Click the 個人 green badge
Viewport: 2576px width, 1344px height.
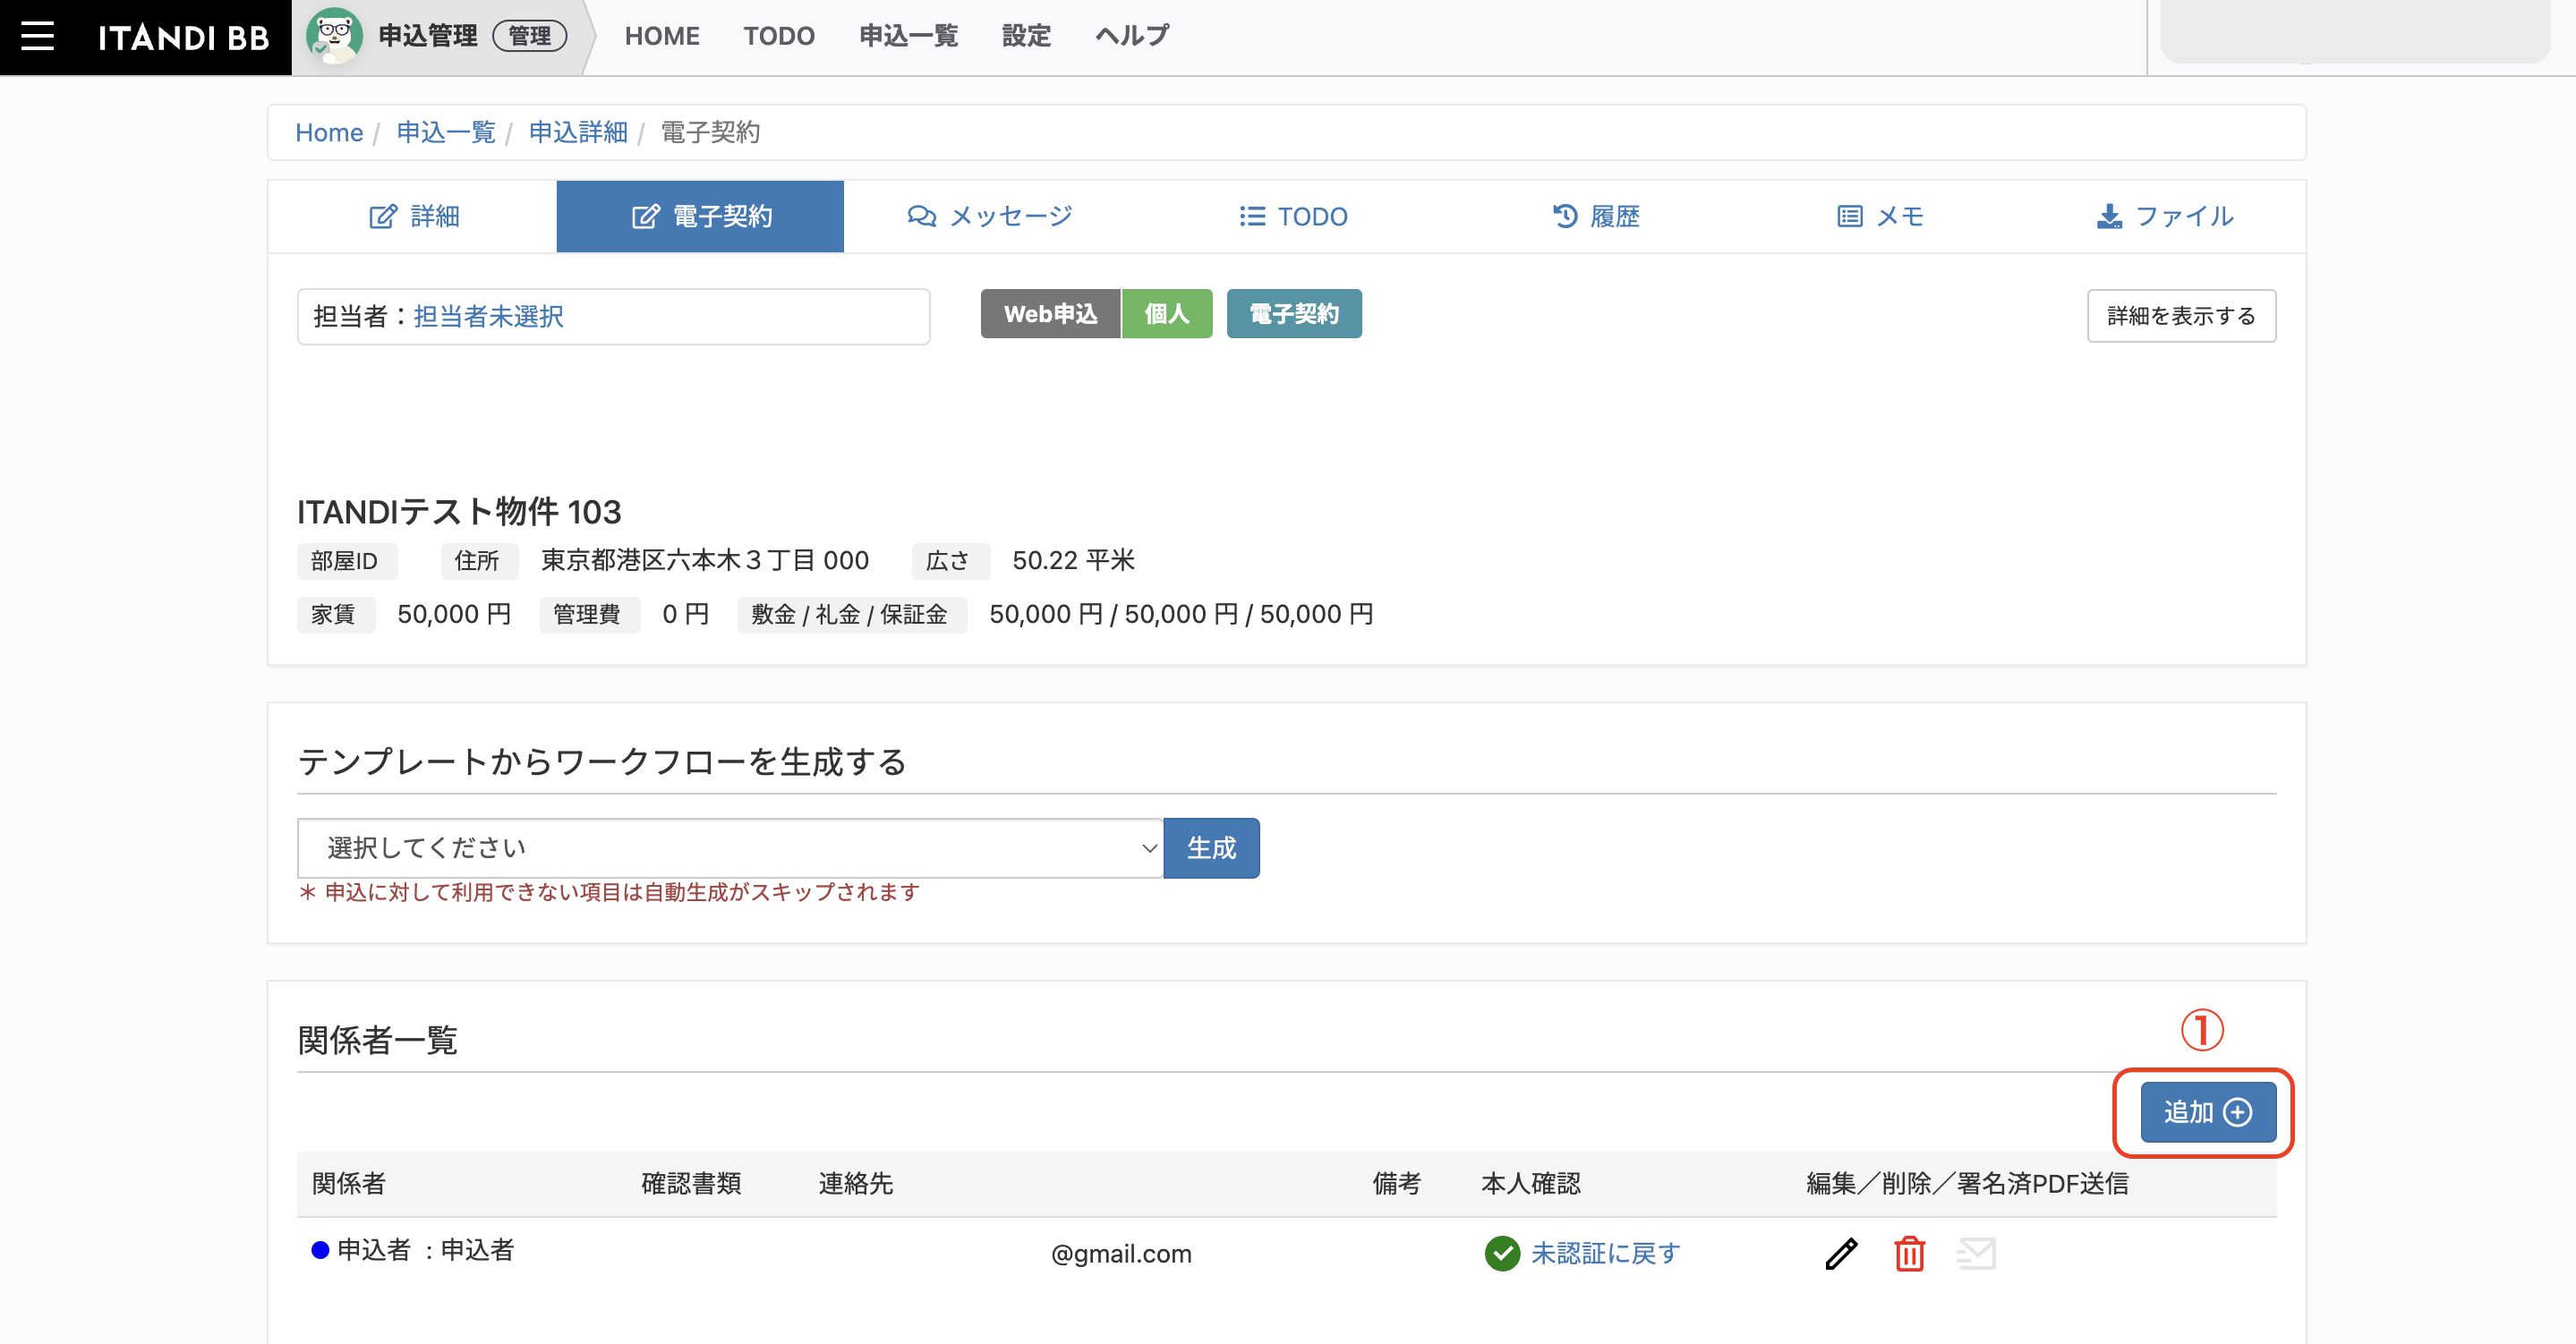pos(1166,314)
